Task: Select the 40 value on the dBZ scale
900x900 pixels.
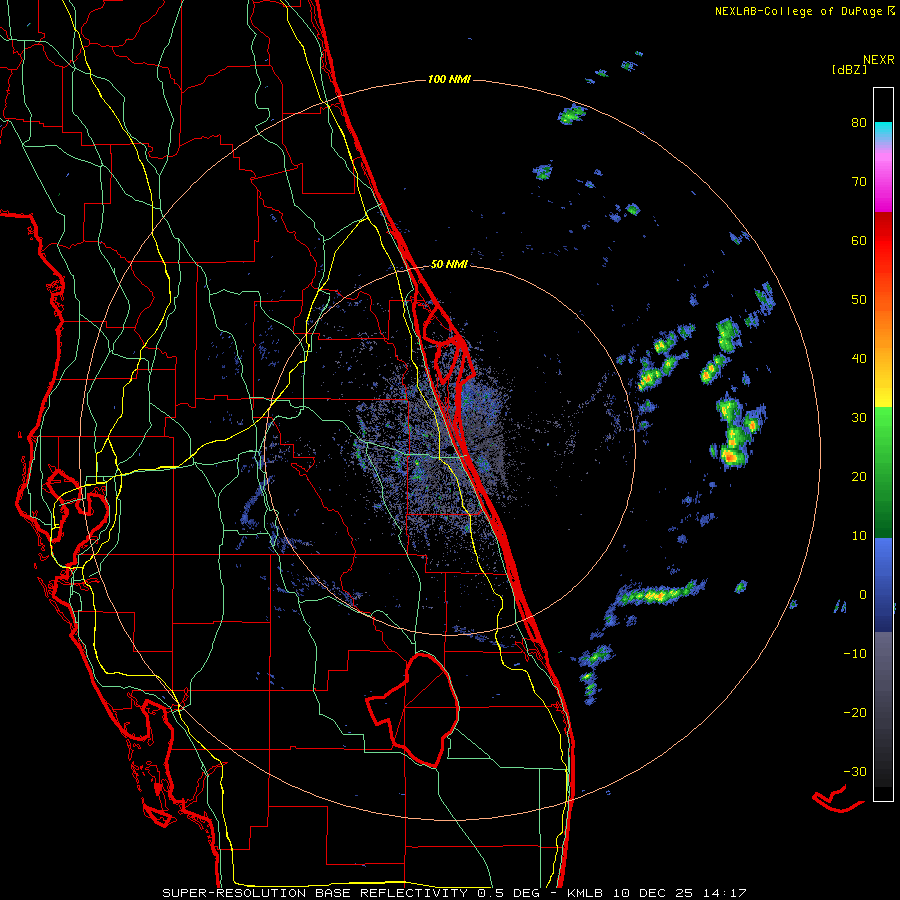Action: tap(859, 359)
